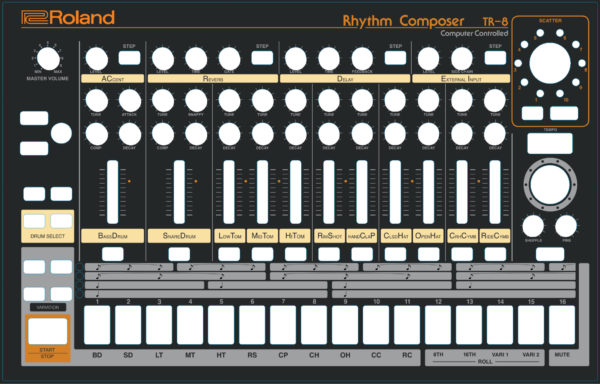Image resolution: width=600 pixels, height=384 pixels.
Task: Select the button below the RimShot label
Action: (329, 254)
